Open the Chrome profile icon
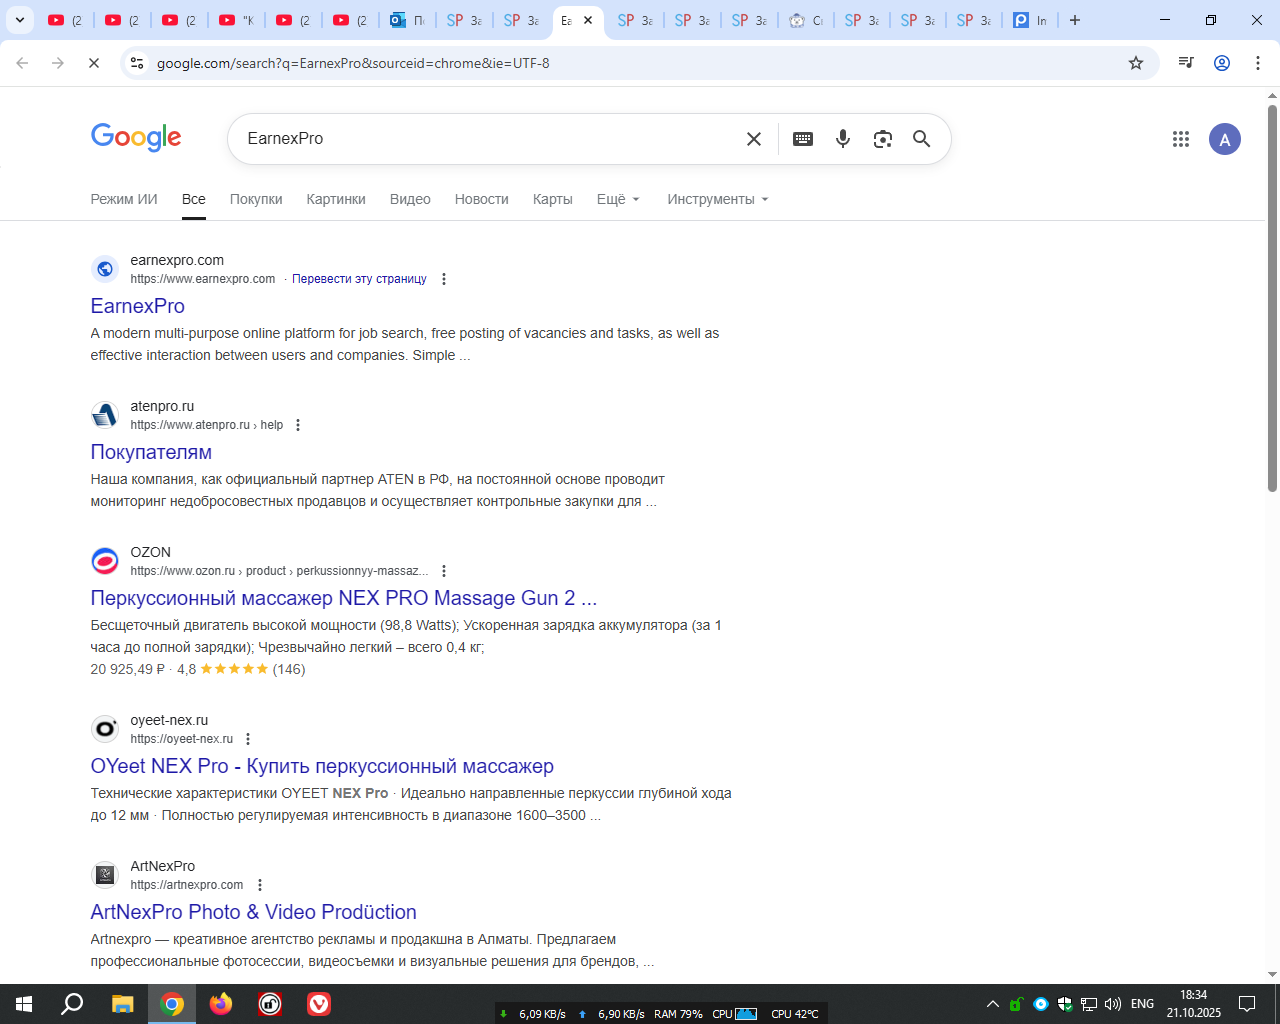The image size is (1280, 1024). point(1222,63)
